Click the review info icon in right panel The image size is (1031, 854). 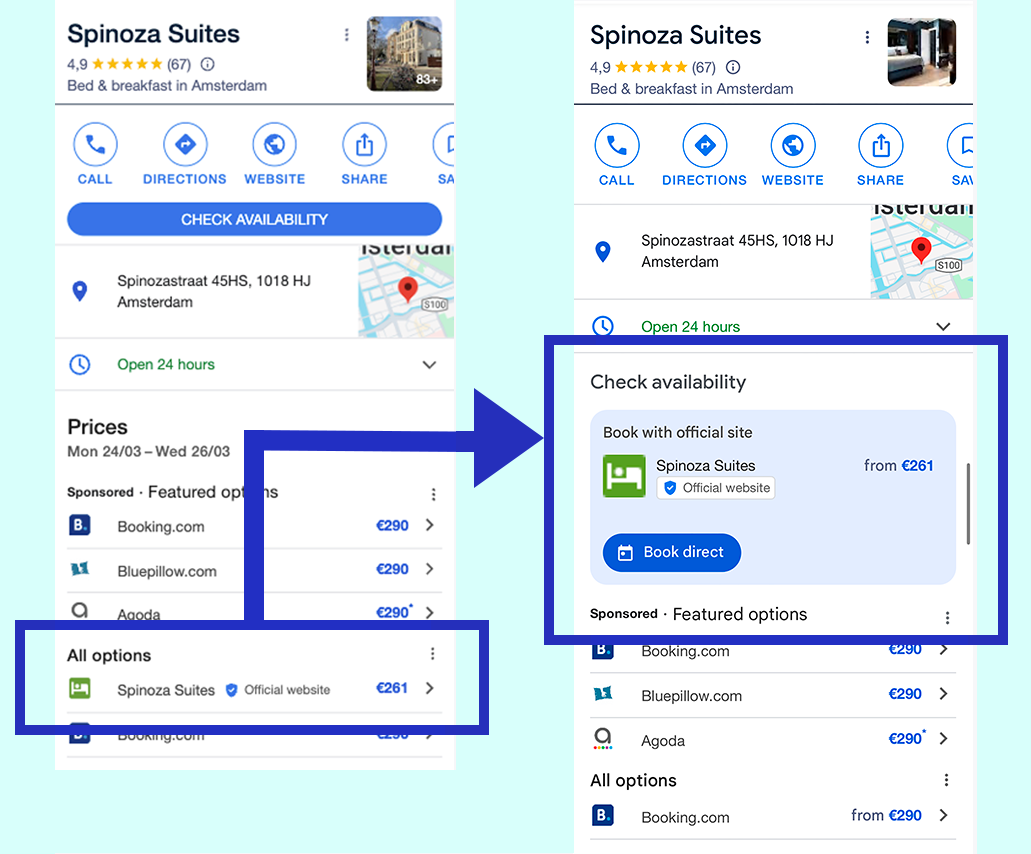(733, 68)
